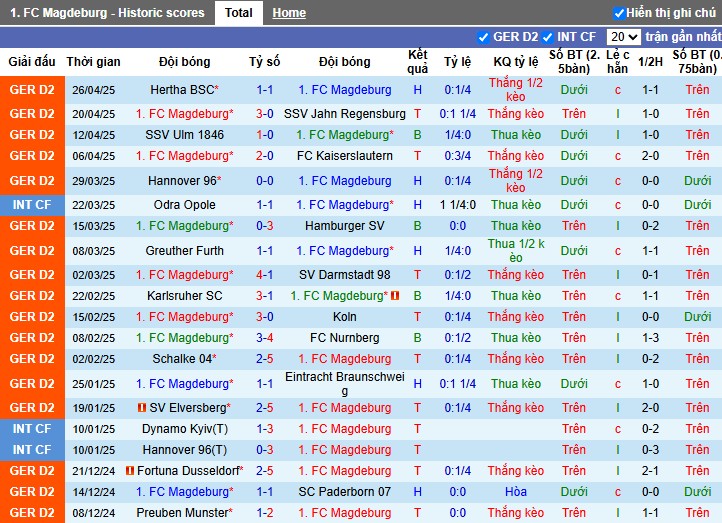Click half-time score 0-3 in Hannover 96(T) row
This screenshot has height=523, width=722.
650,450
